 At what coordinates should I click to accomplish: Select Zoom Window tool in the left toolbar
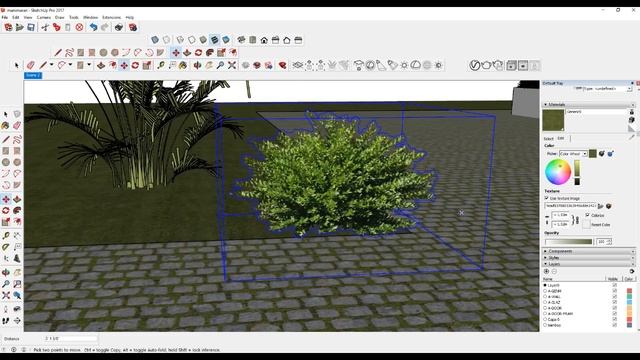point(17,284)
